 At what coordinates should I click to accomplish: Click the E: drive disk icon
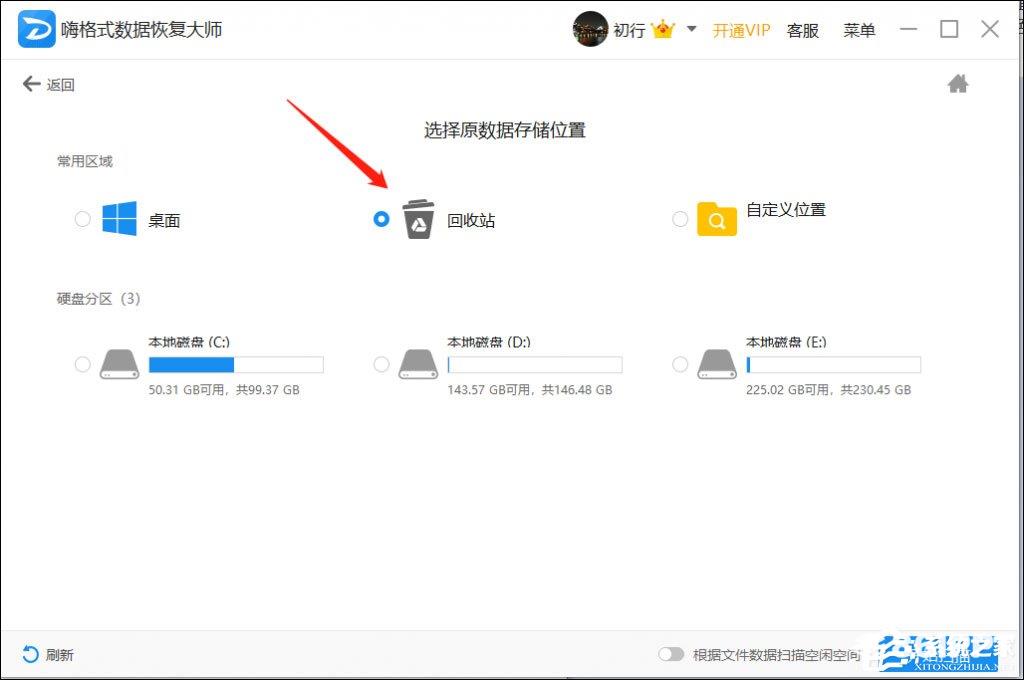point(717,364)
